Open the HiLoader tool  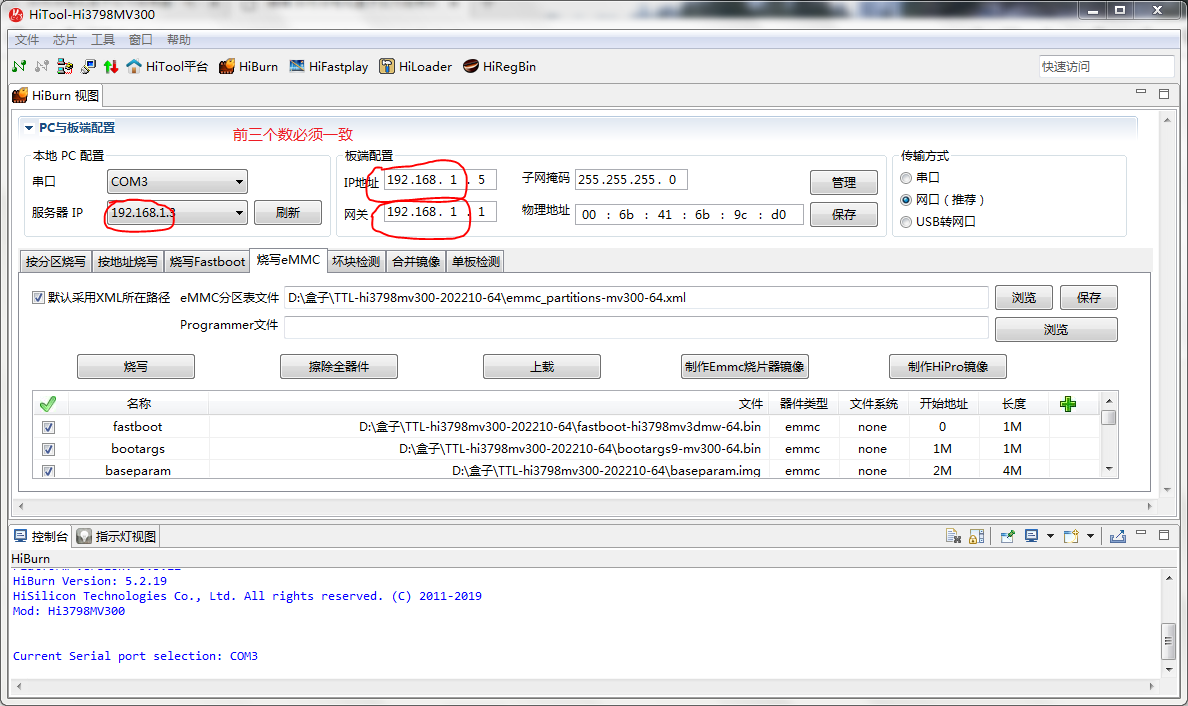(415, 67)
